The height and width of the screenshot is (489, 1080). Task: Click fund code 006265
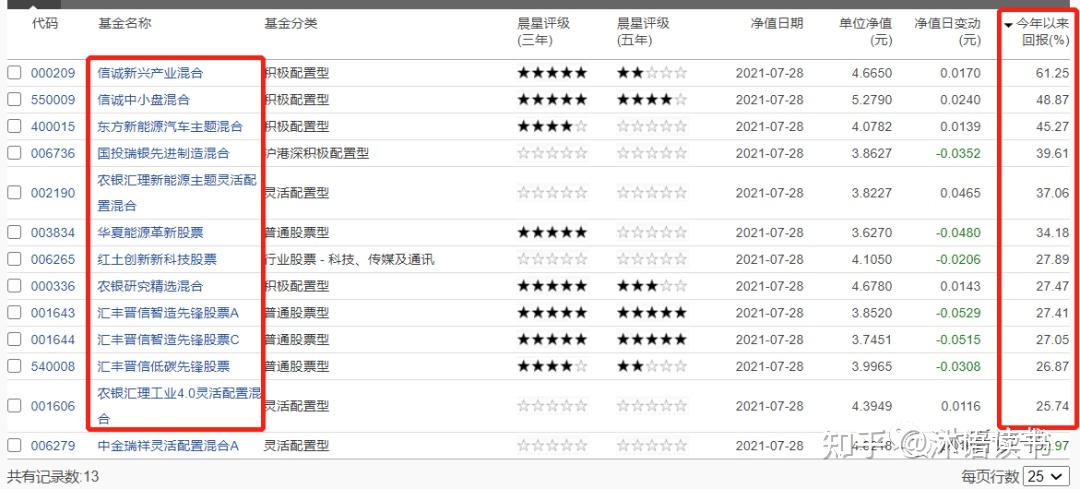tap(53, 260)
